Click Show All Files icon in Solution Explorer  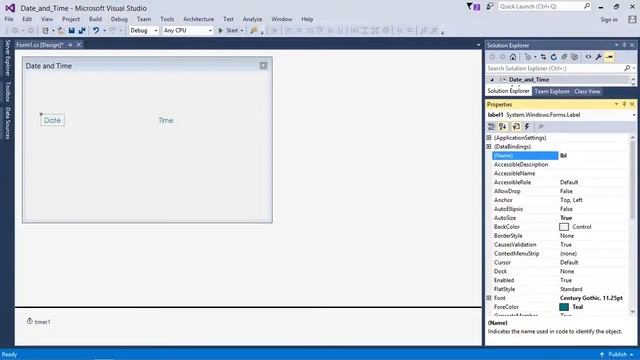click(x=574, y=57)
